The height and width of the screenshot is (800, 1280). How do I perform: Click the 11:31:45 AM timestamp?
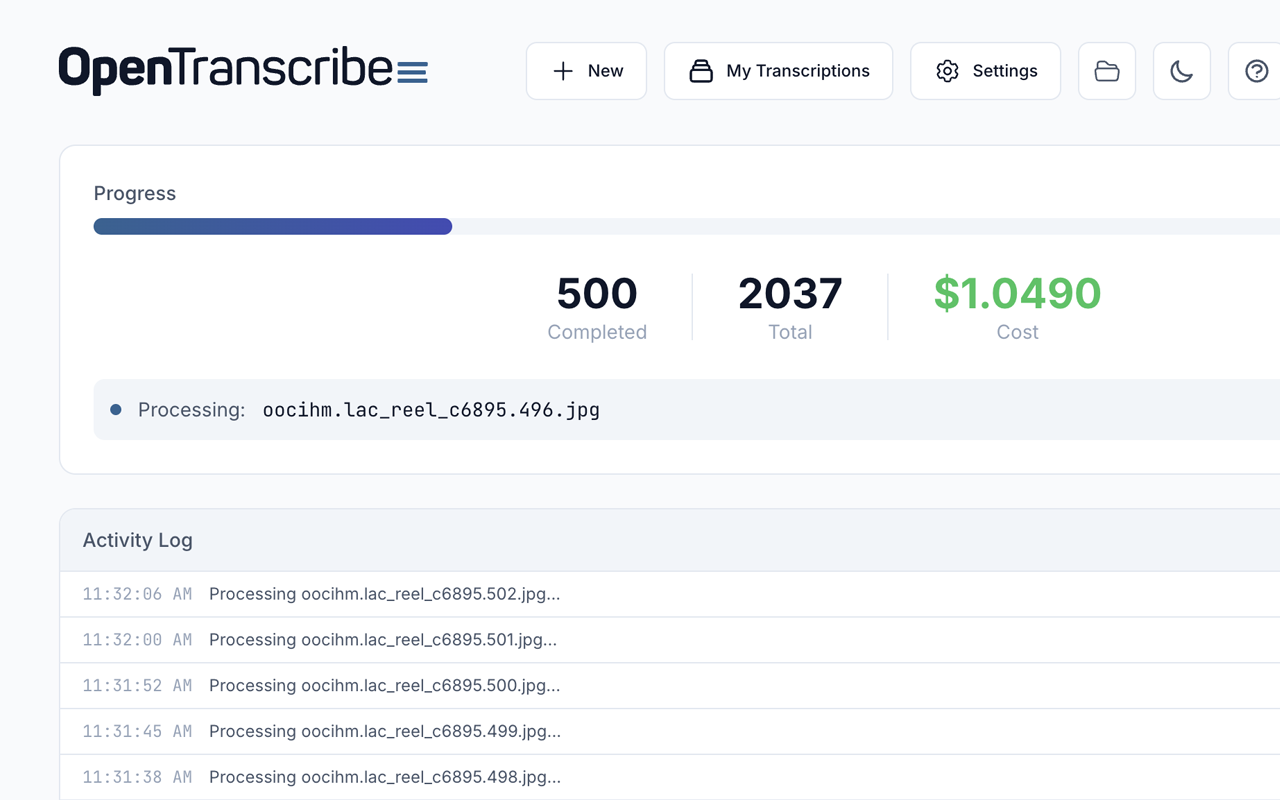(x=137, y=732)
